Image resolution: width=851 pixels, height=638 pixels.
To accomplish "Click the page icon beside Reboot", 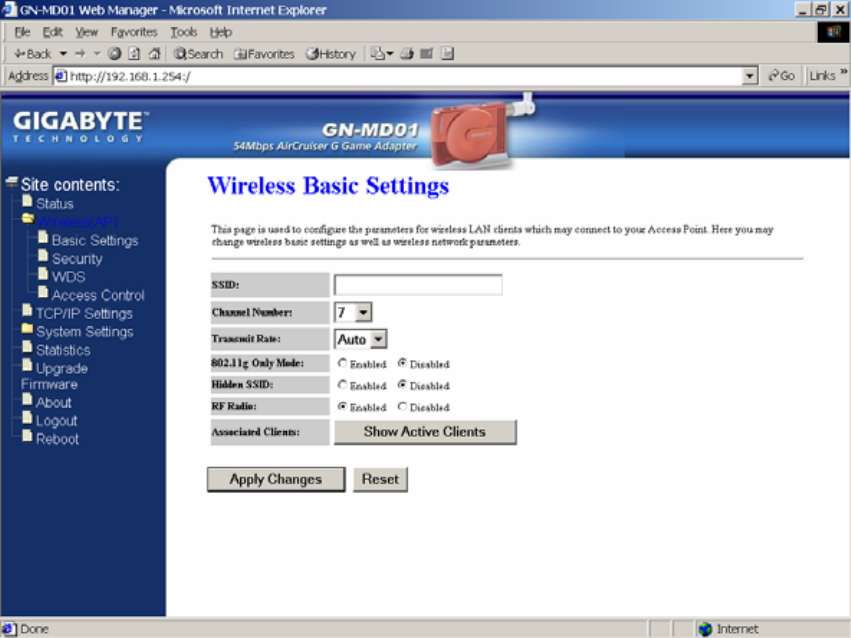I will coord(27,436).
